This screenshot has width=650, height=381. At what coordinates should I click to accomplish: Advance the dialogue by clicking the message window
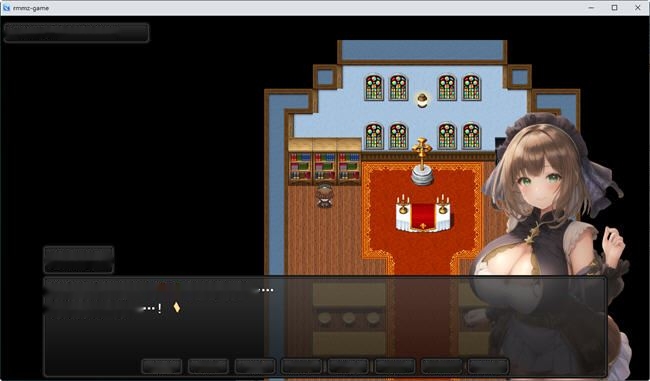325,327
